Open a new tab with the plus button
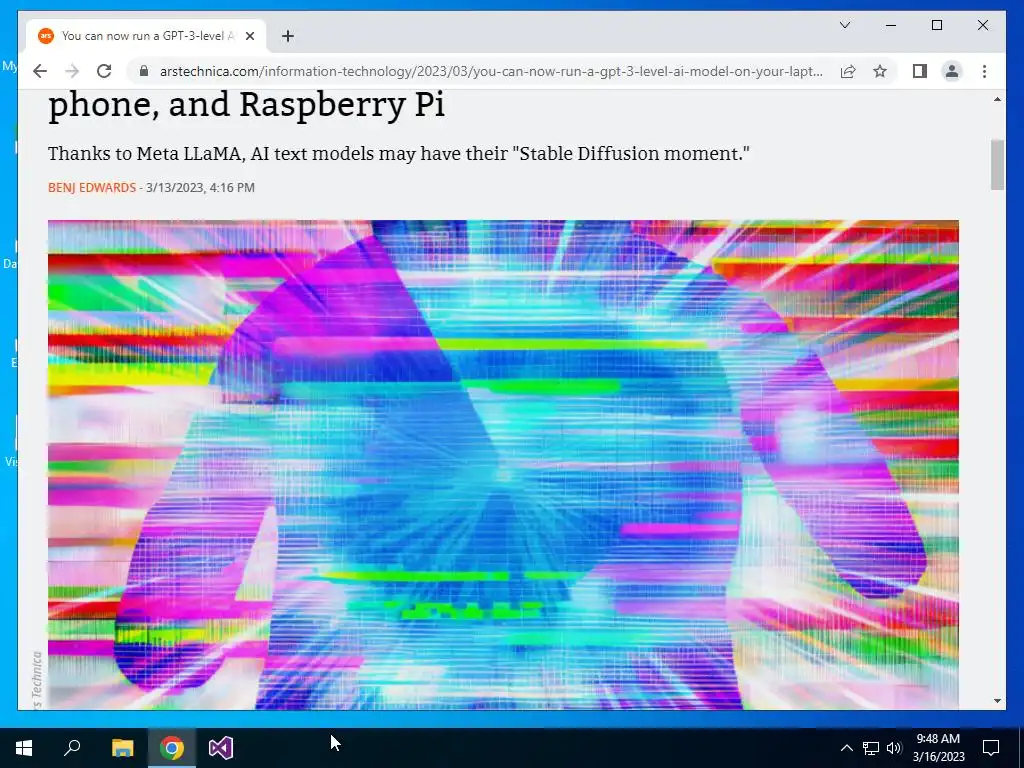 click(288, 36)
